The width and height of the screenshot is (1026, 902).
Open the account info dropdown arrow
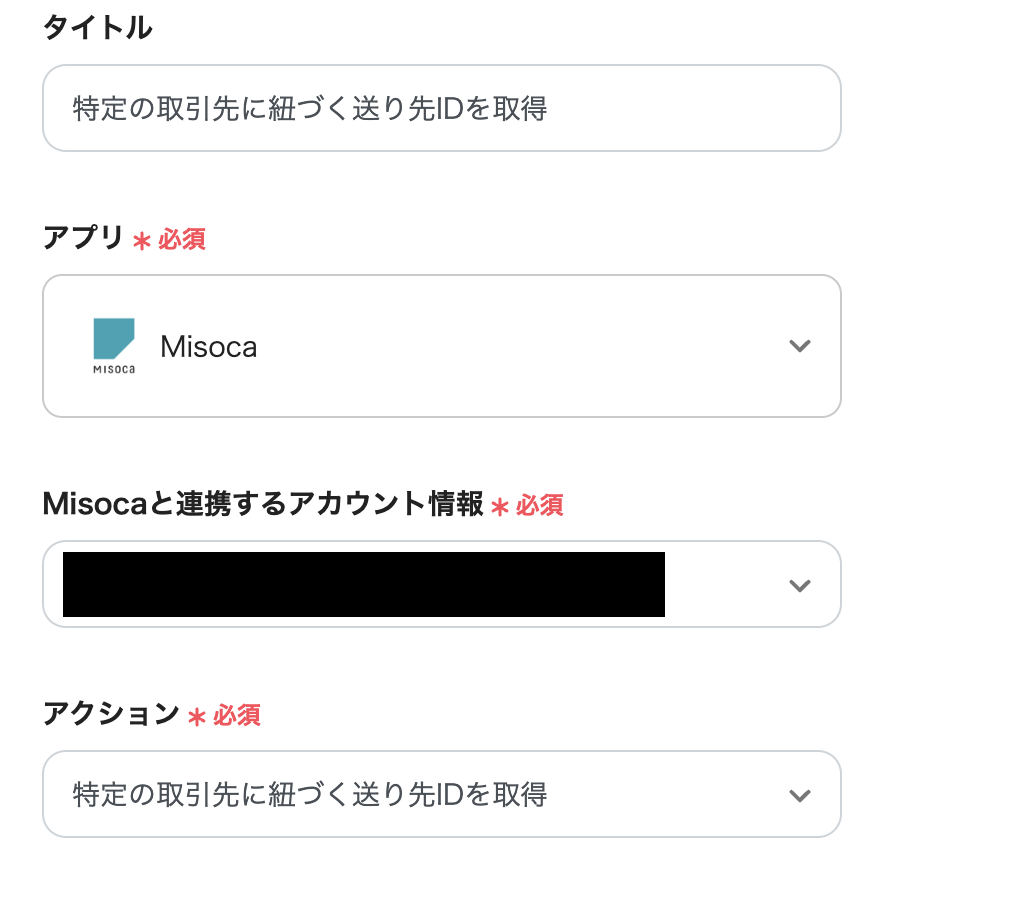click(799, 585)
